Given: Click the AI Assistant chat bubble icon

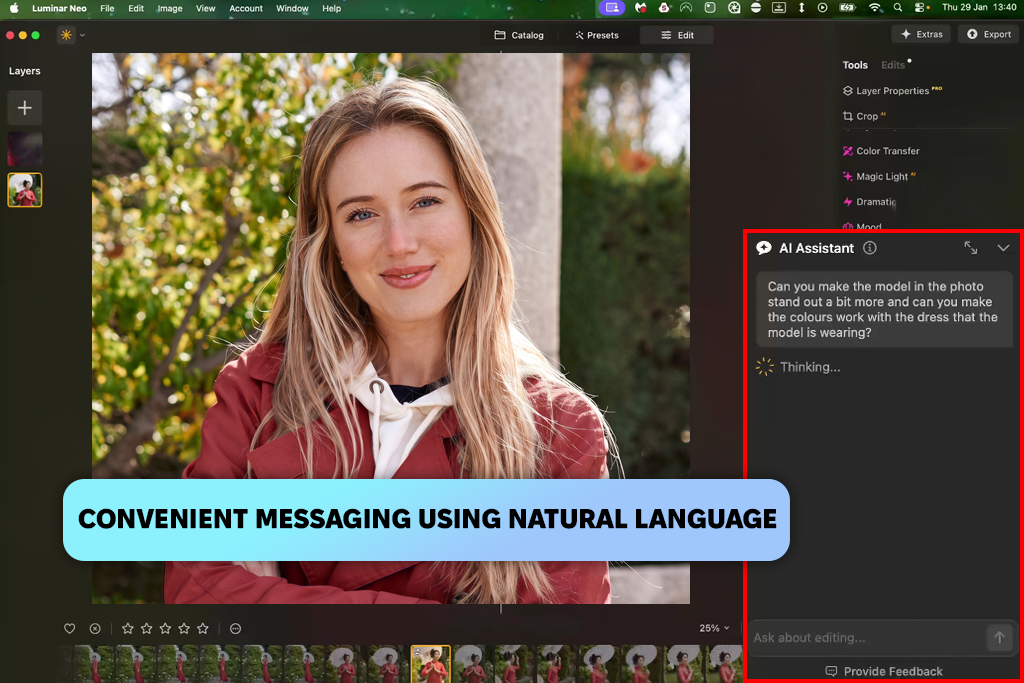Looking at the screenshot, I should point(763,248).
